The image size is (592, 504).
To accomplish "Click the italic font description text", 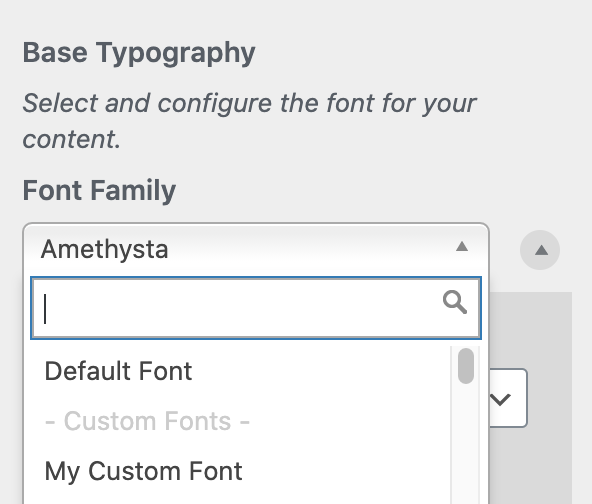I will (x=249, y=121).
